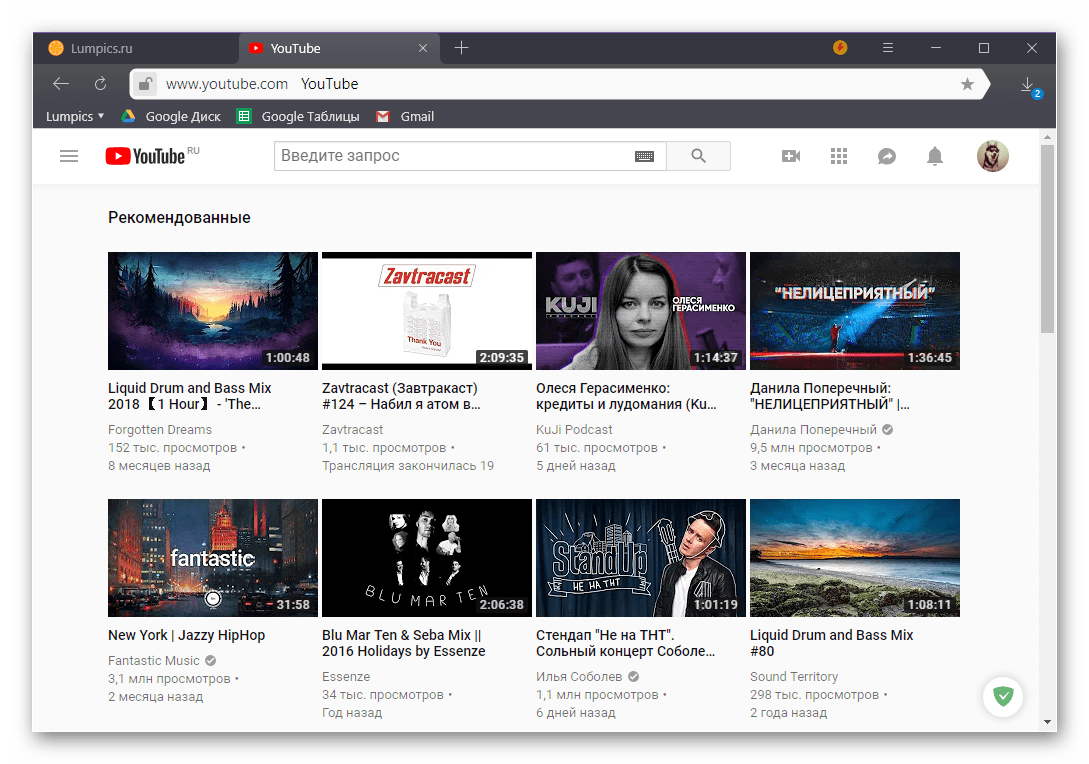Open the KuJi Podcast channel
Viewport: 1089px width, 764px height.
(x=574, y=429)
